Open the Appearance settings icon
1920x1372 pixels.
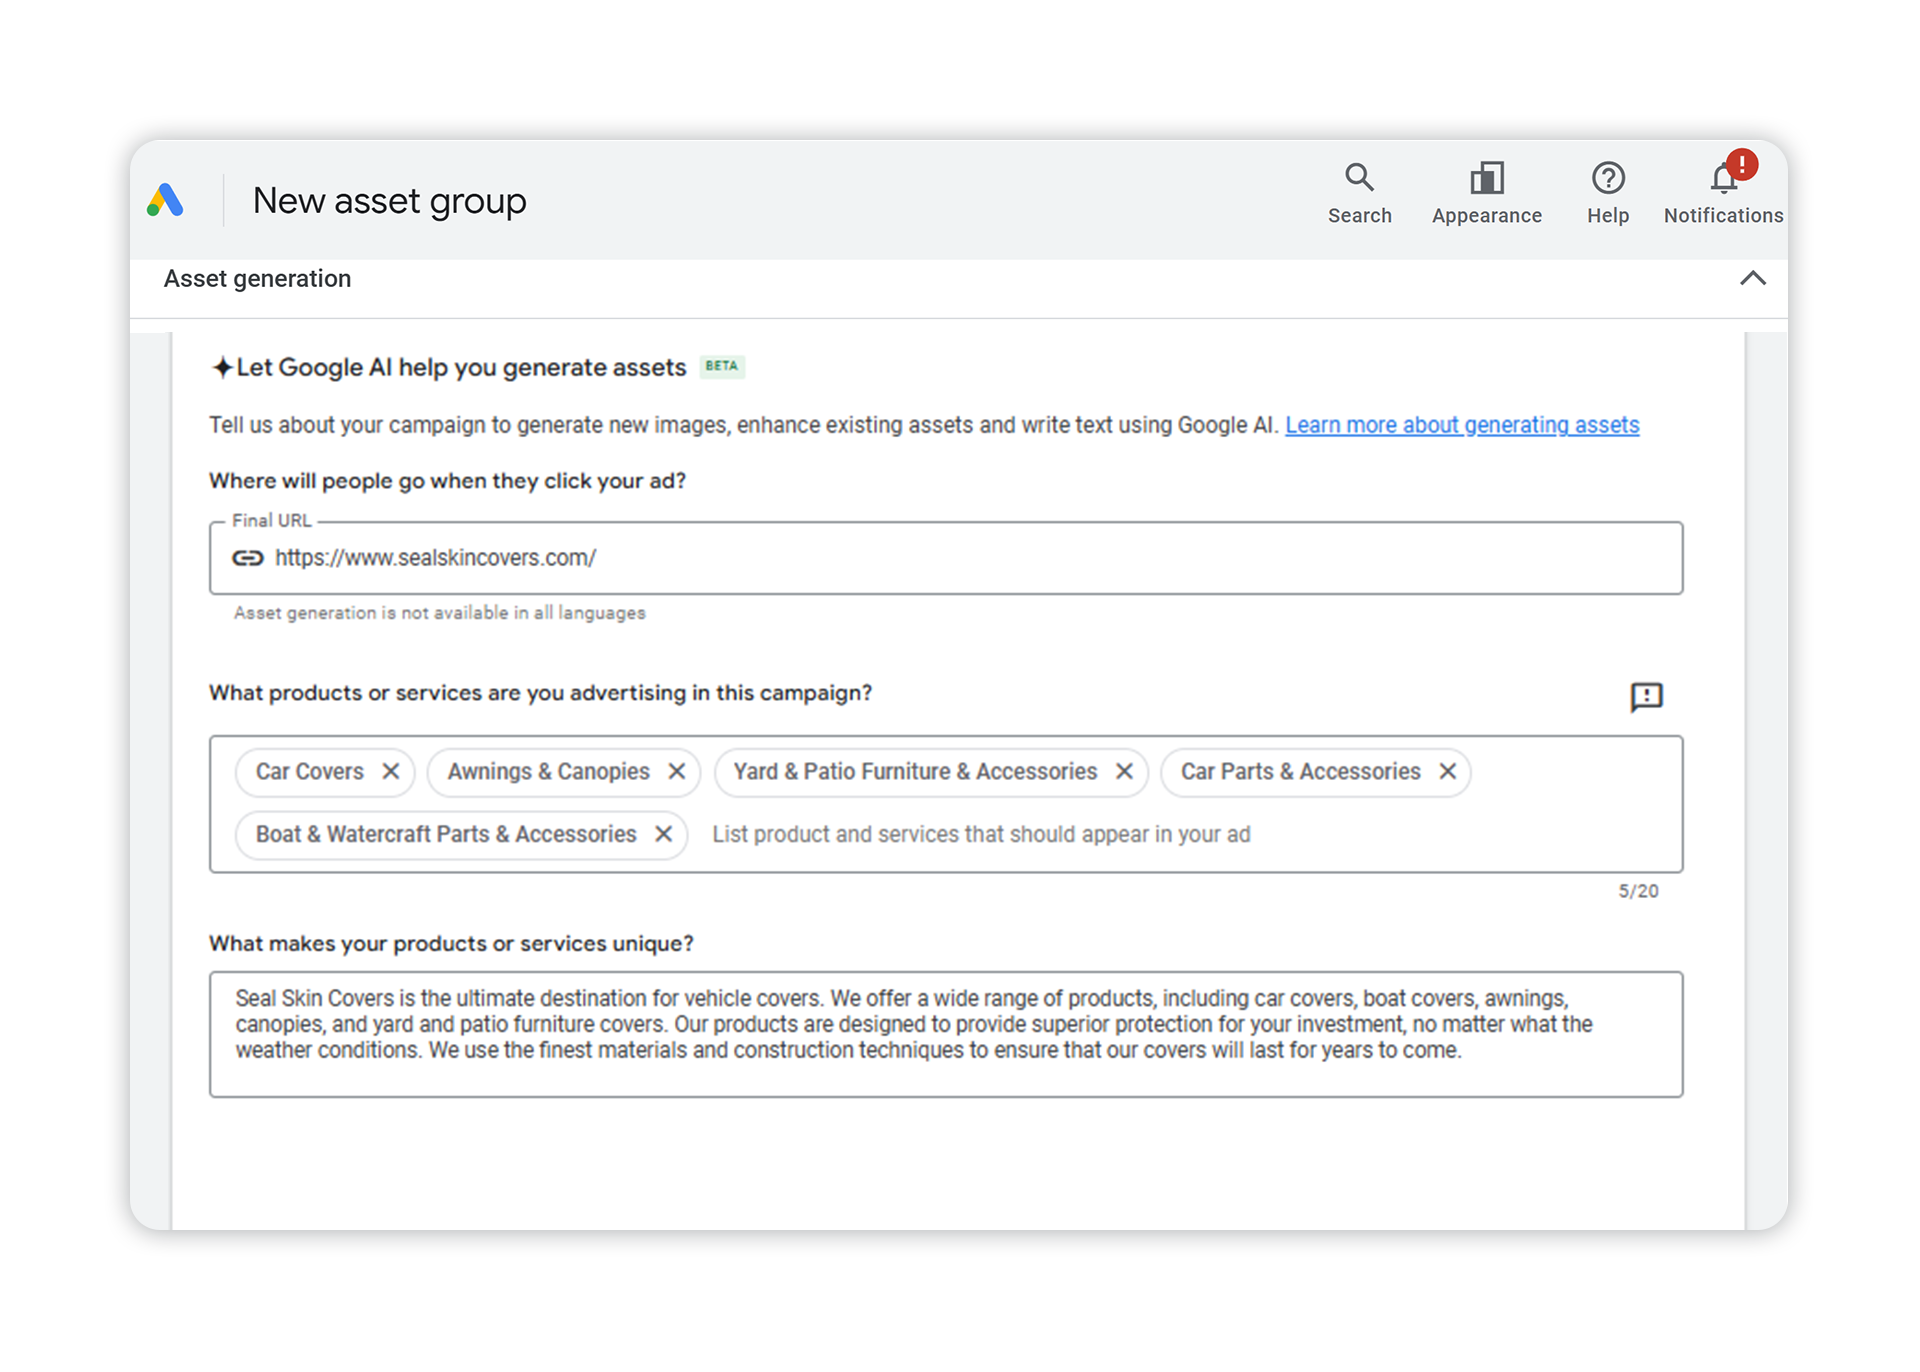1486,178
